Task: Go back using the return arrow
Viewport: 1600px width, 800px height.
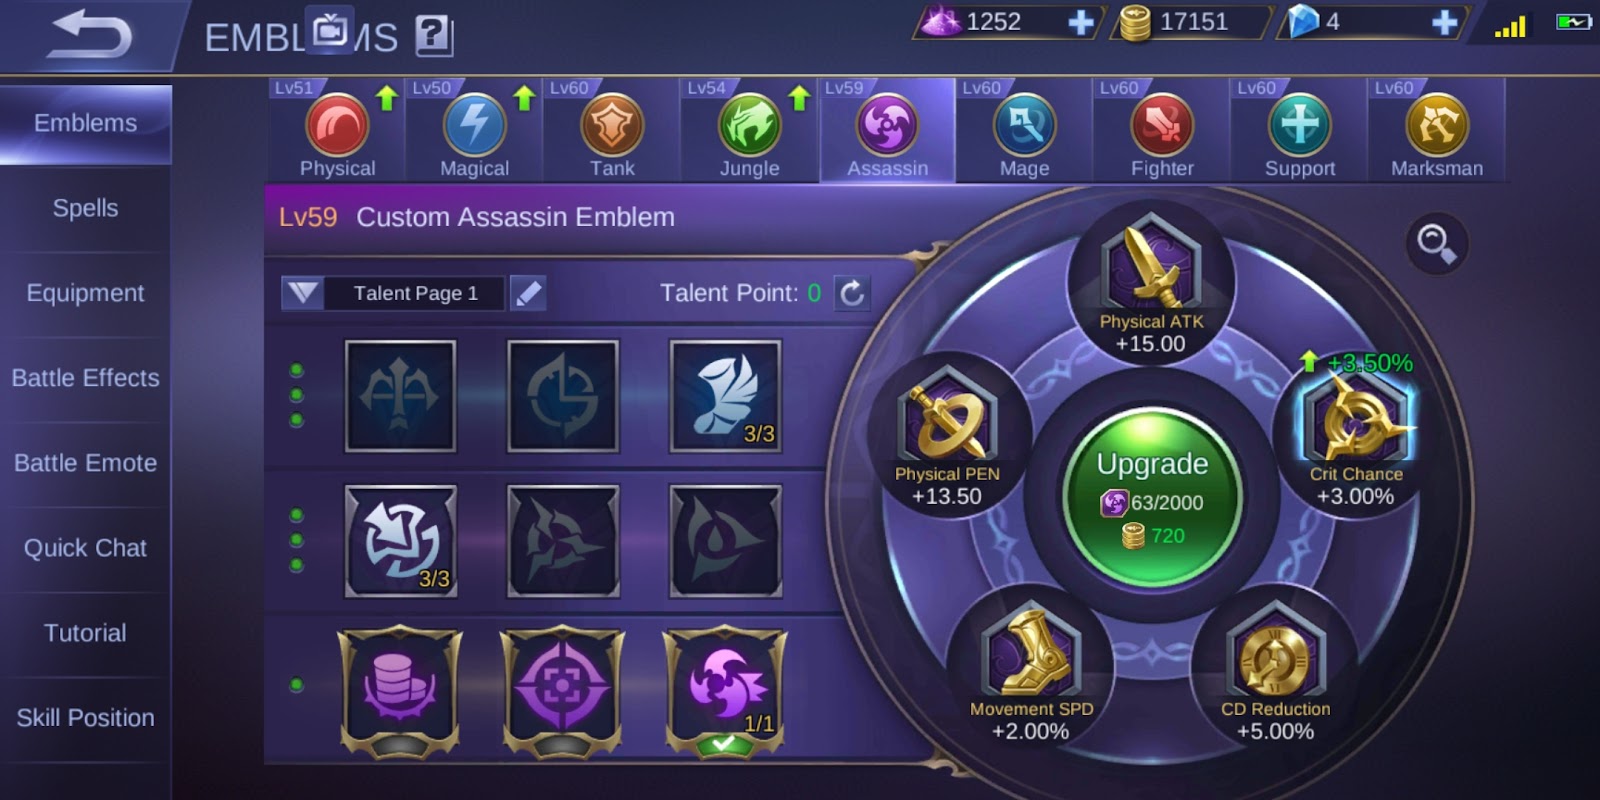Action: (x=92, y=34)
